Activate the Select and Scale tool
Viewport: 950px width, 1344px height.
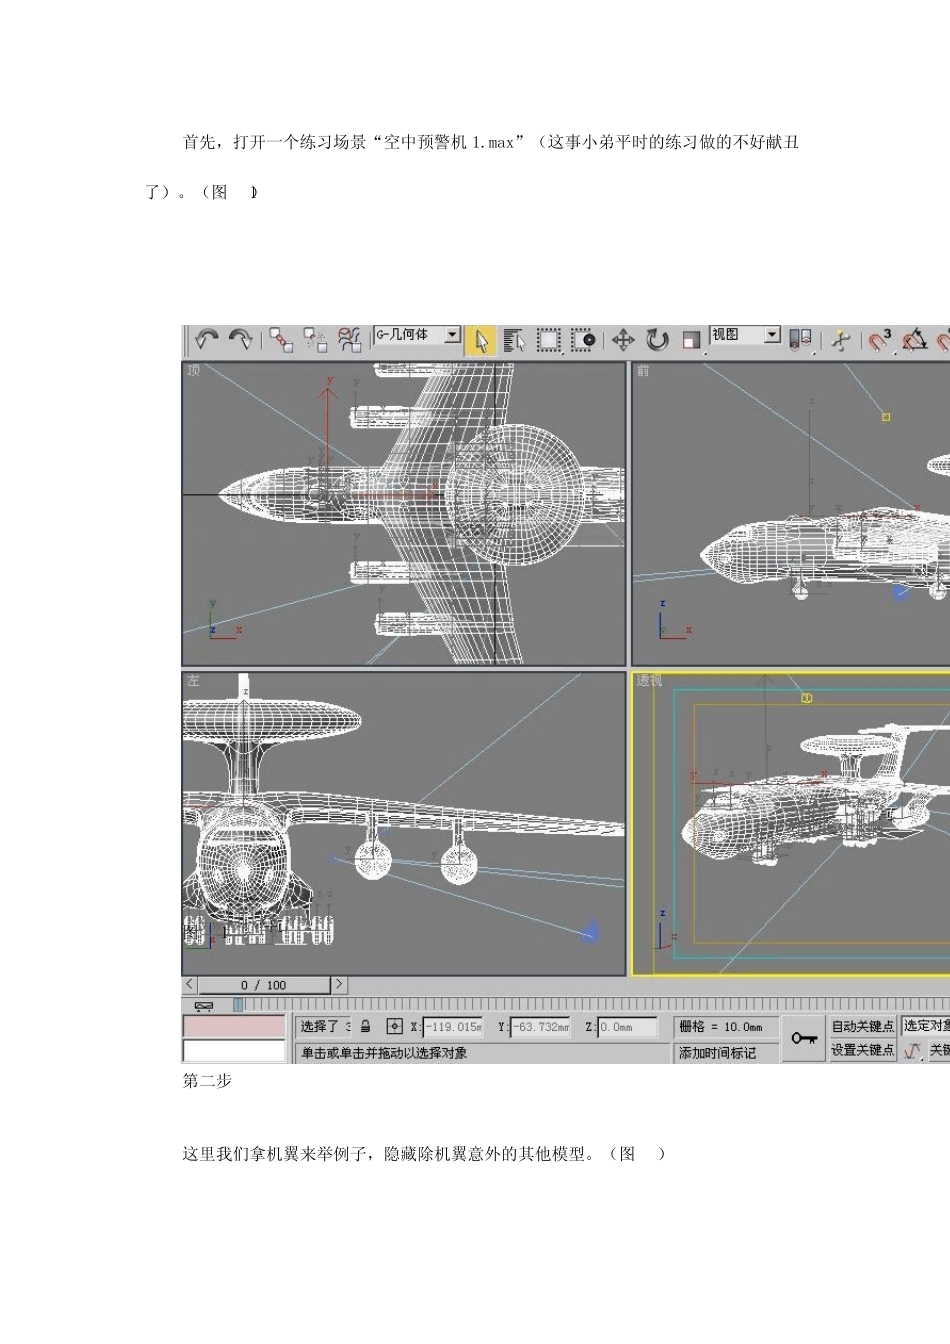691,340
